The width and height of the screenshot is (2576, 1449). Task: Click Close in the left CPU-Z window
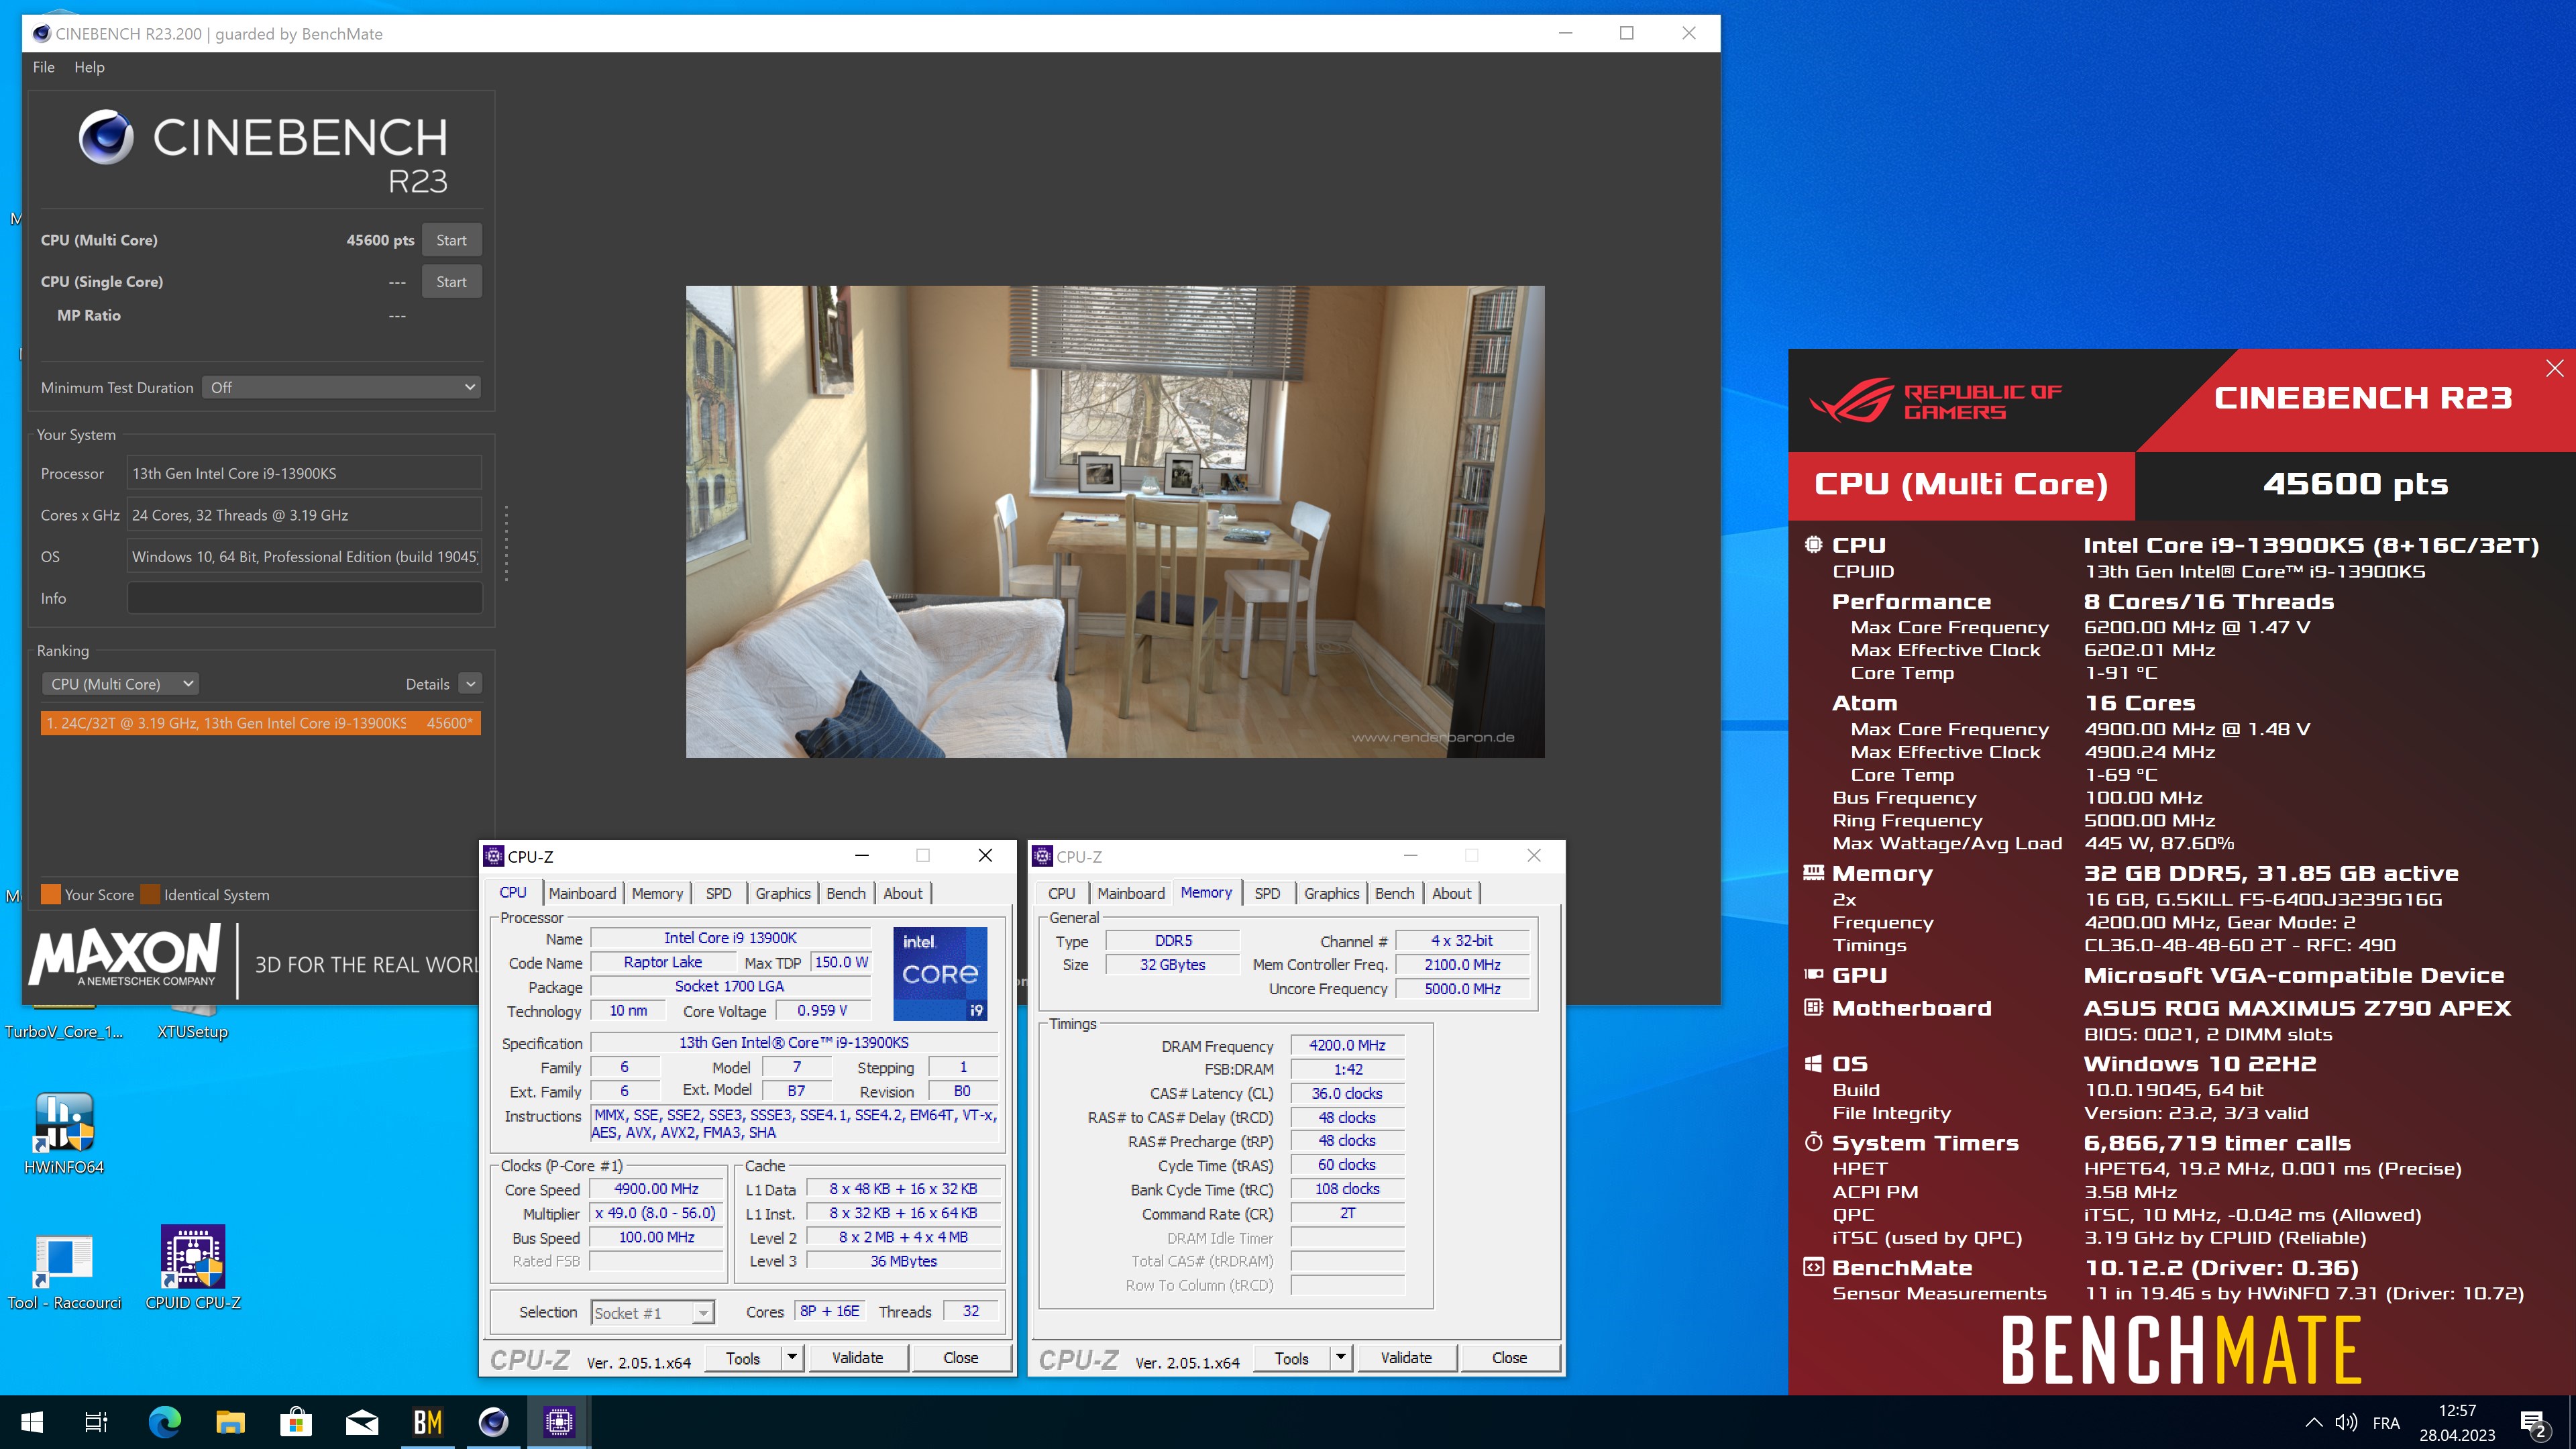(x=961, y=1357)
